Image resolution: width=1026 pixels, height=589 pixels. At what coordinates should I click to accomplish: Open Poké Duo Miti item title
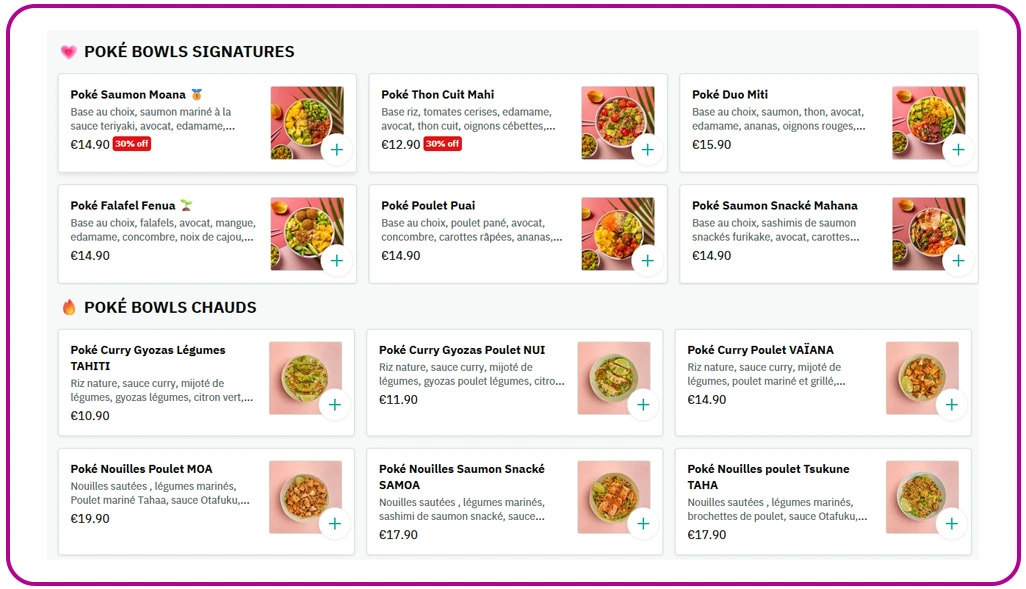[730, 95]
